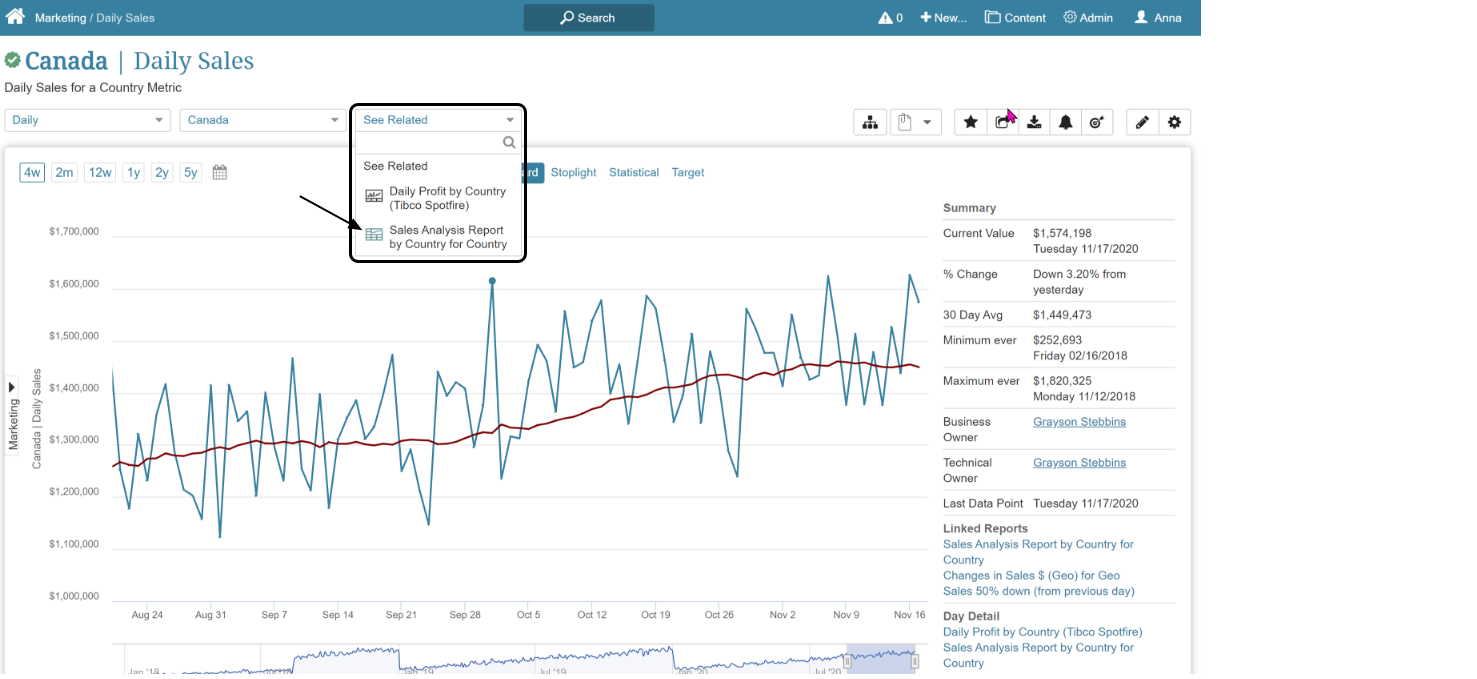This screenshot has height=679, width=1477.
Task: Download the chart data via download icon
Action: pos(1034,122)
